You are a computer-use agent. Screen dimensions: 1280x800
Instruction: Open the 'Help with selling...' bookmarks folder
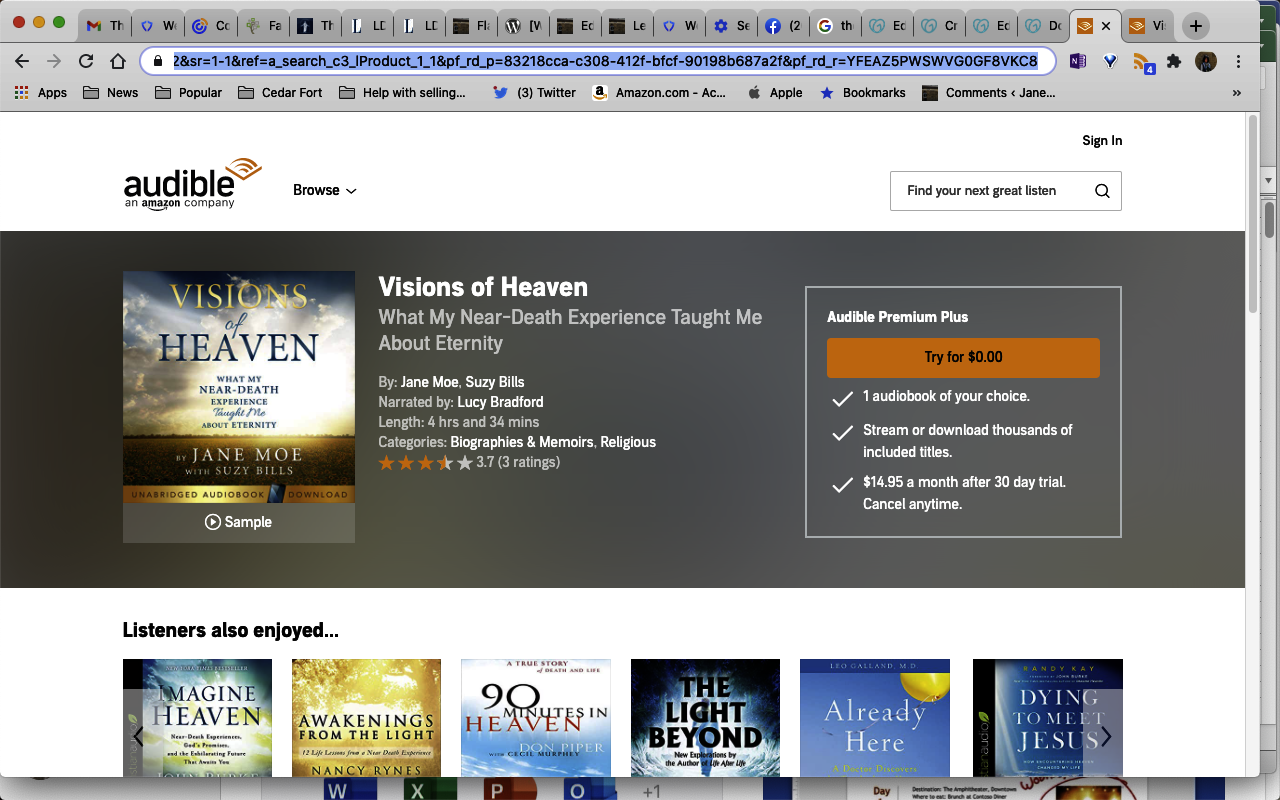point(403,92)
